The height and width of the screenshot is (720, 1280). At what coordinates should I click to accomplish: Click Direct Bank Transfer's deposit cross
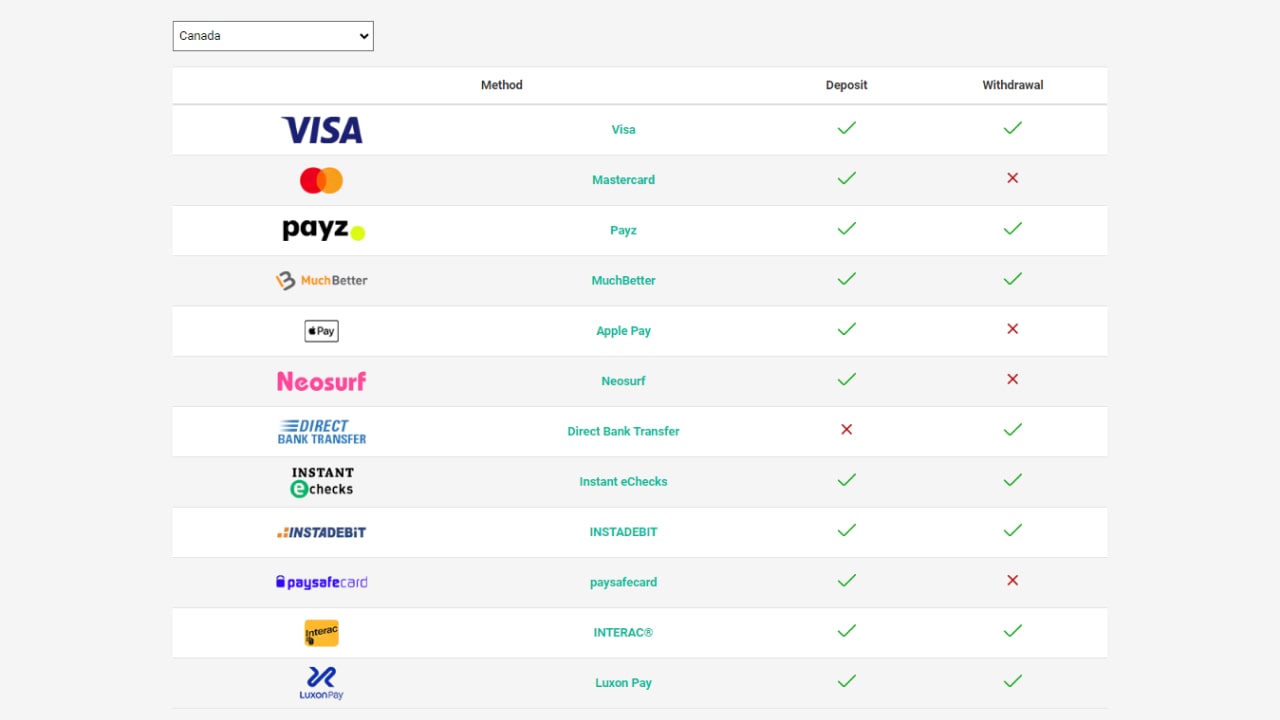846,429
